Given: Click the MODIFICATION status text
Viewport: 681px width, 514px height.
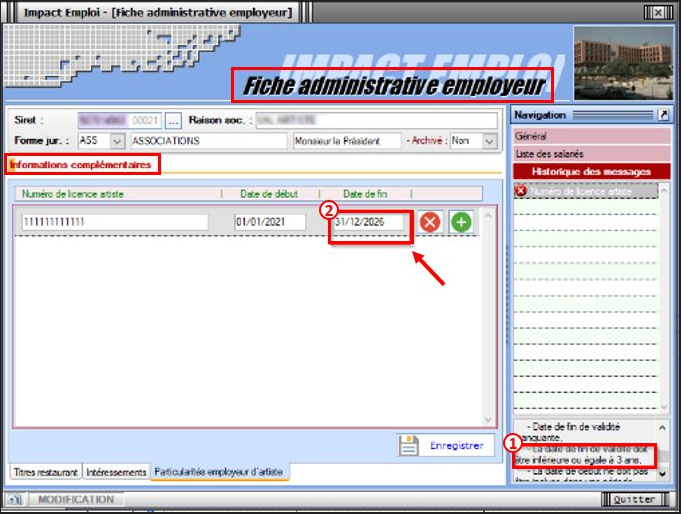Looking at the screenshot, I should [76, 499].
